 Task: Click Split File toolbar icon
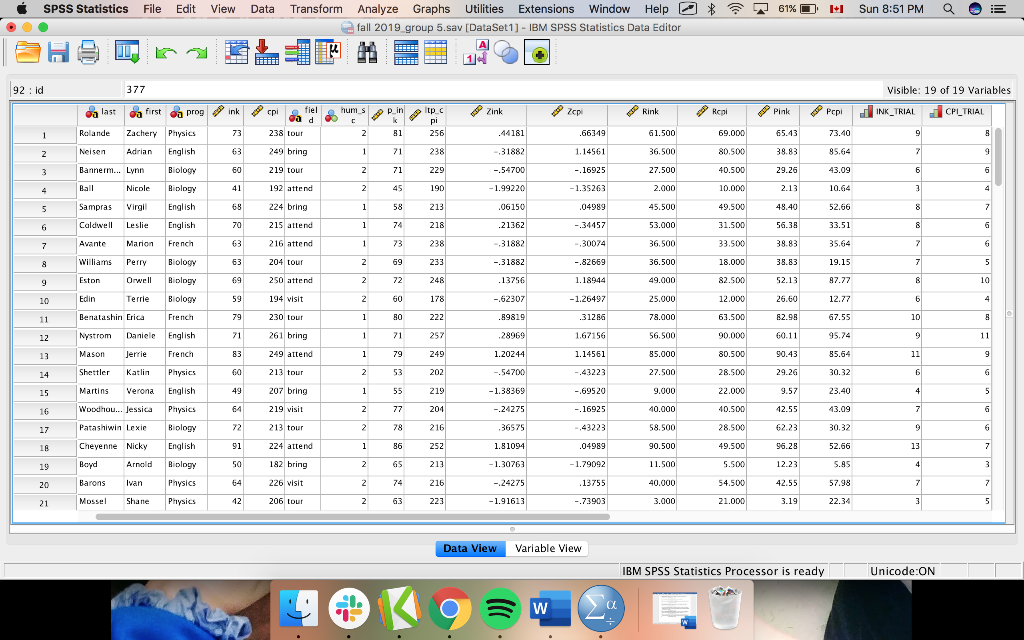click(406, 52)
